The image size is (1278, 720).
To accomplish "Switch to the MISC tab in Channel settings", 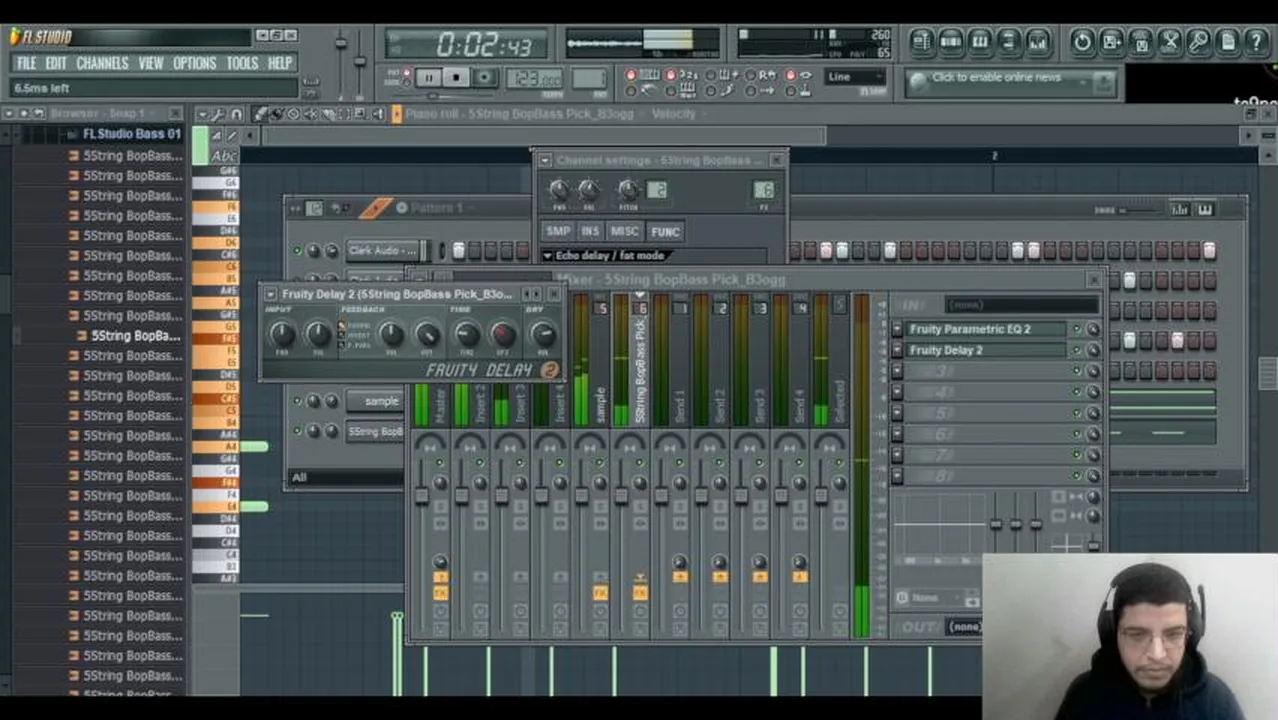I will tap(624, 231).
